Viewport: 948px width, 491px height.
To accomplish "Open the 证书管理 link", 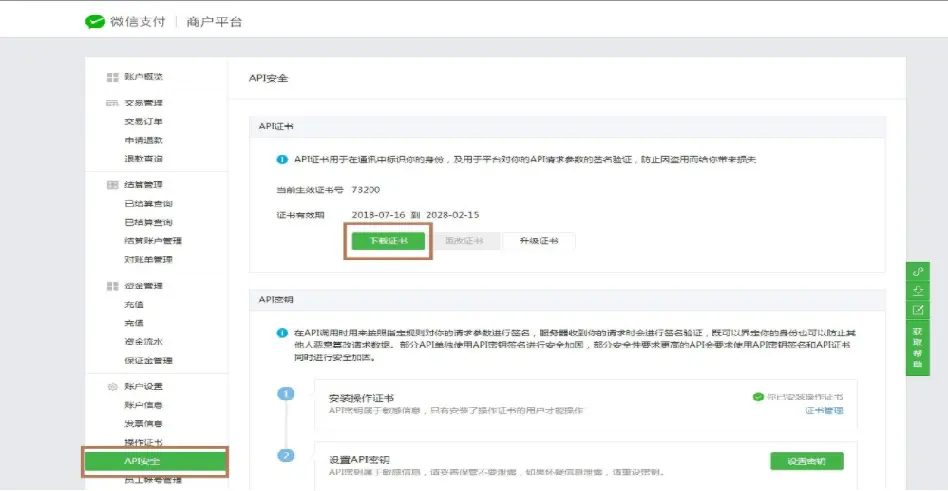I will click(825, 410).
